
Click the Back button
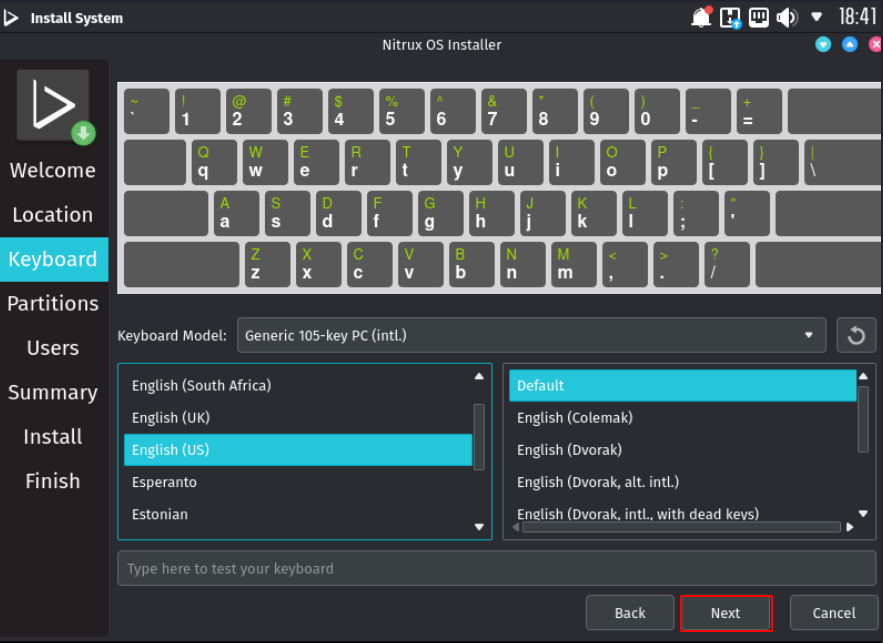point(630,613)
